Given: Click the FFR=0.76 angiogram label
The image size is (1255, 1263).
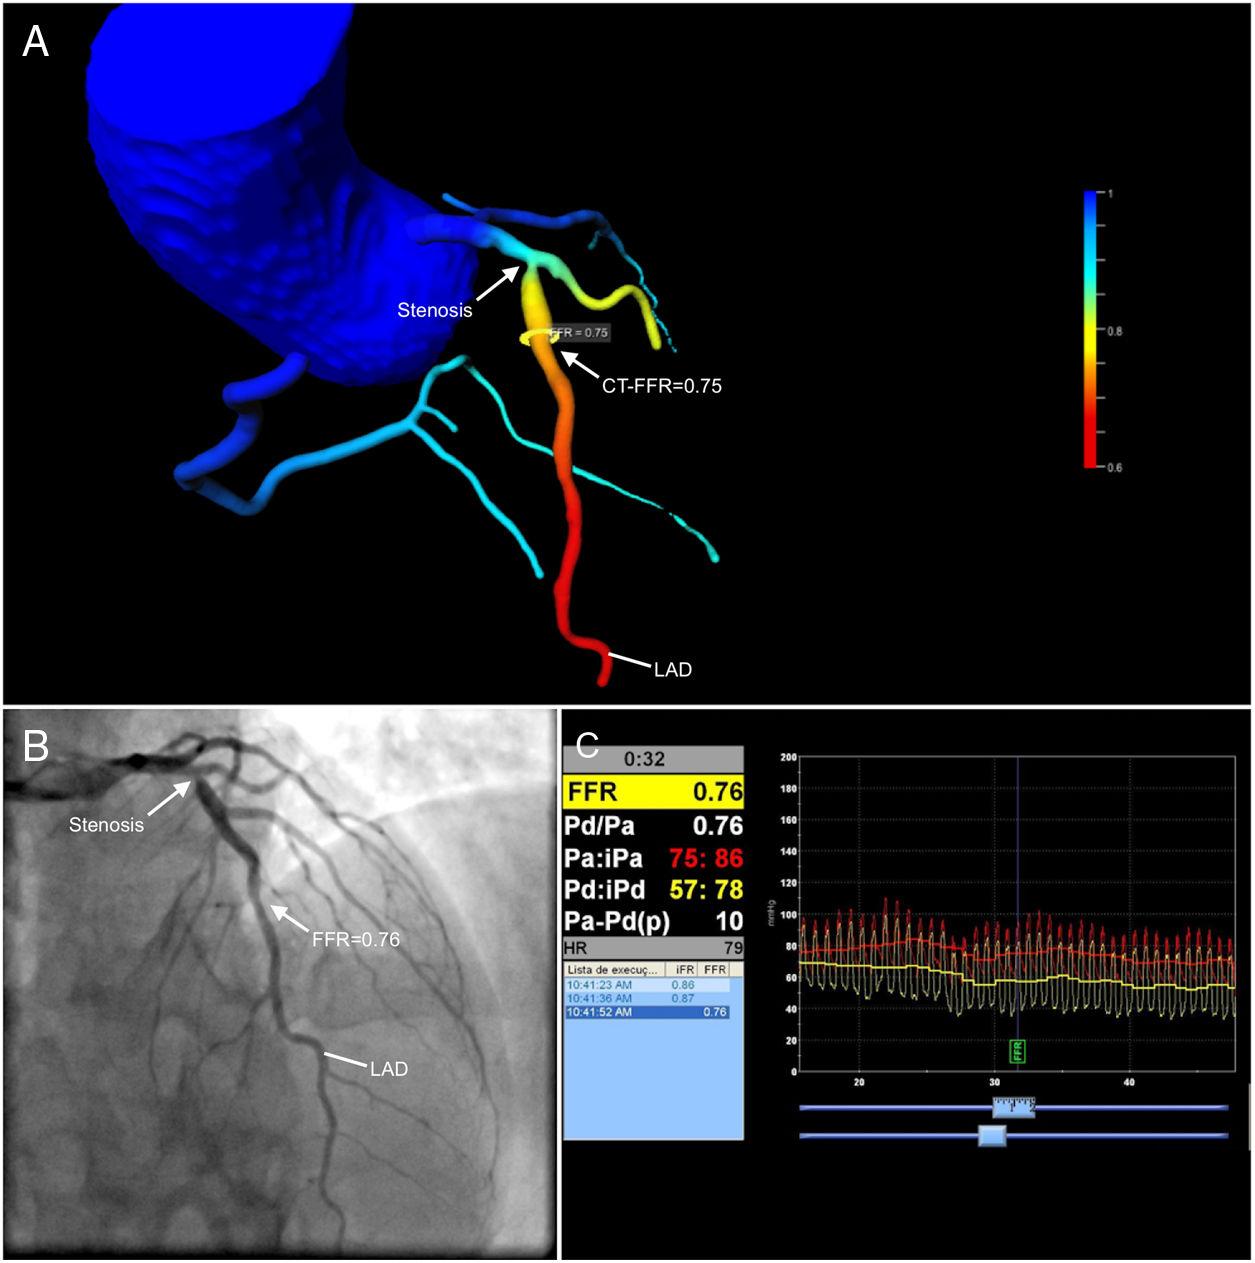Looking at the screenshot, I should [x=353, y=939].
